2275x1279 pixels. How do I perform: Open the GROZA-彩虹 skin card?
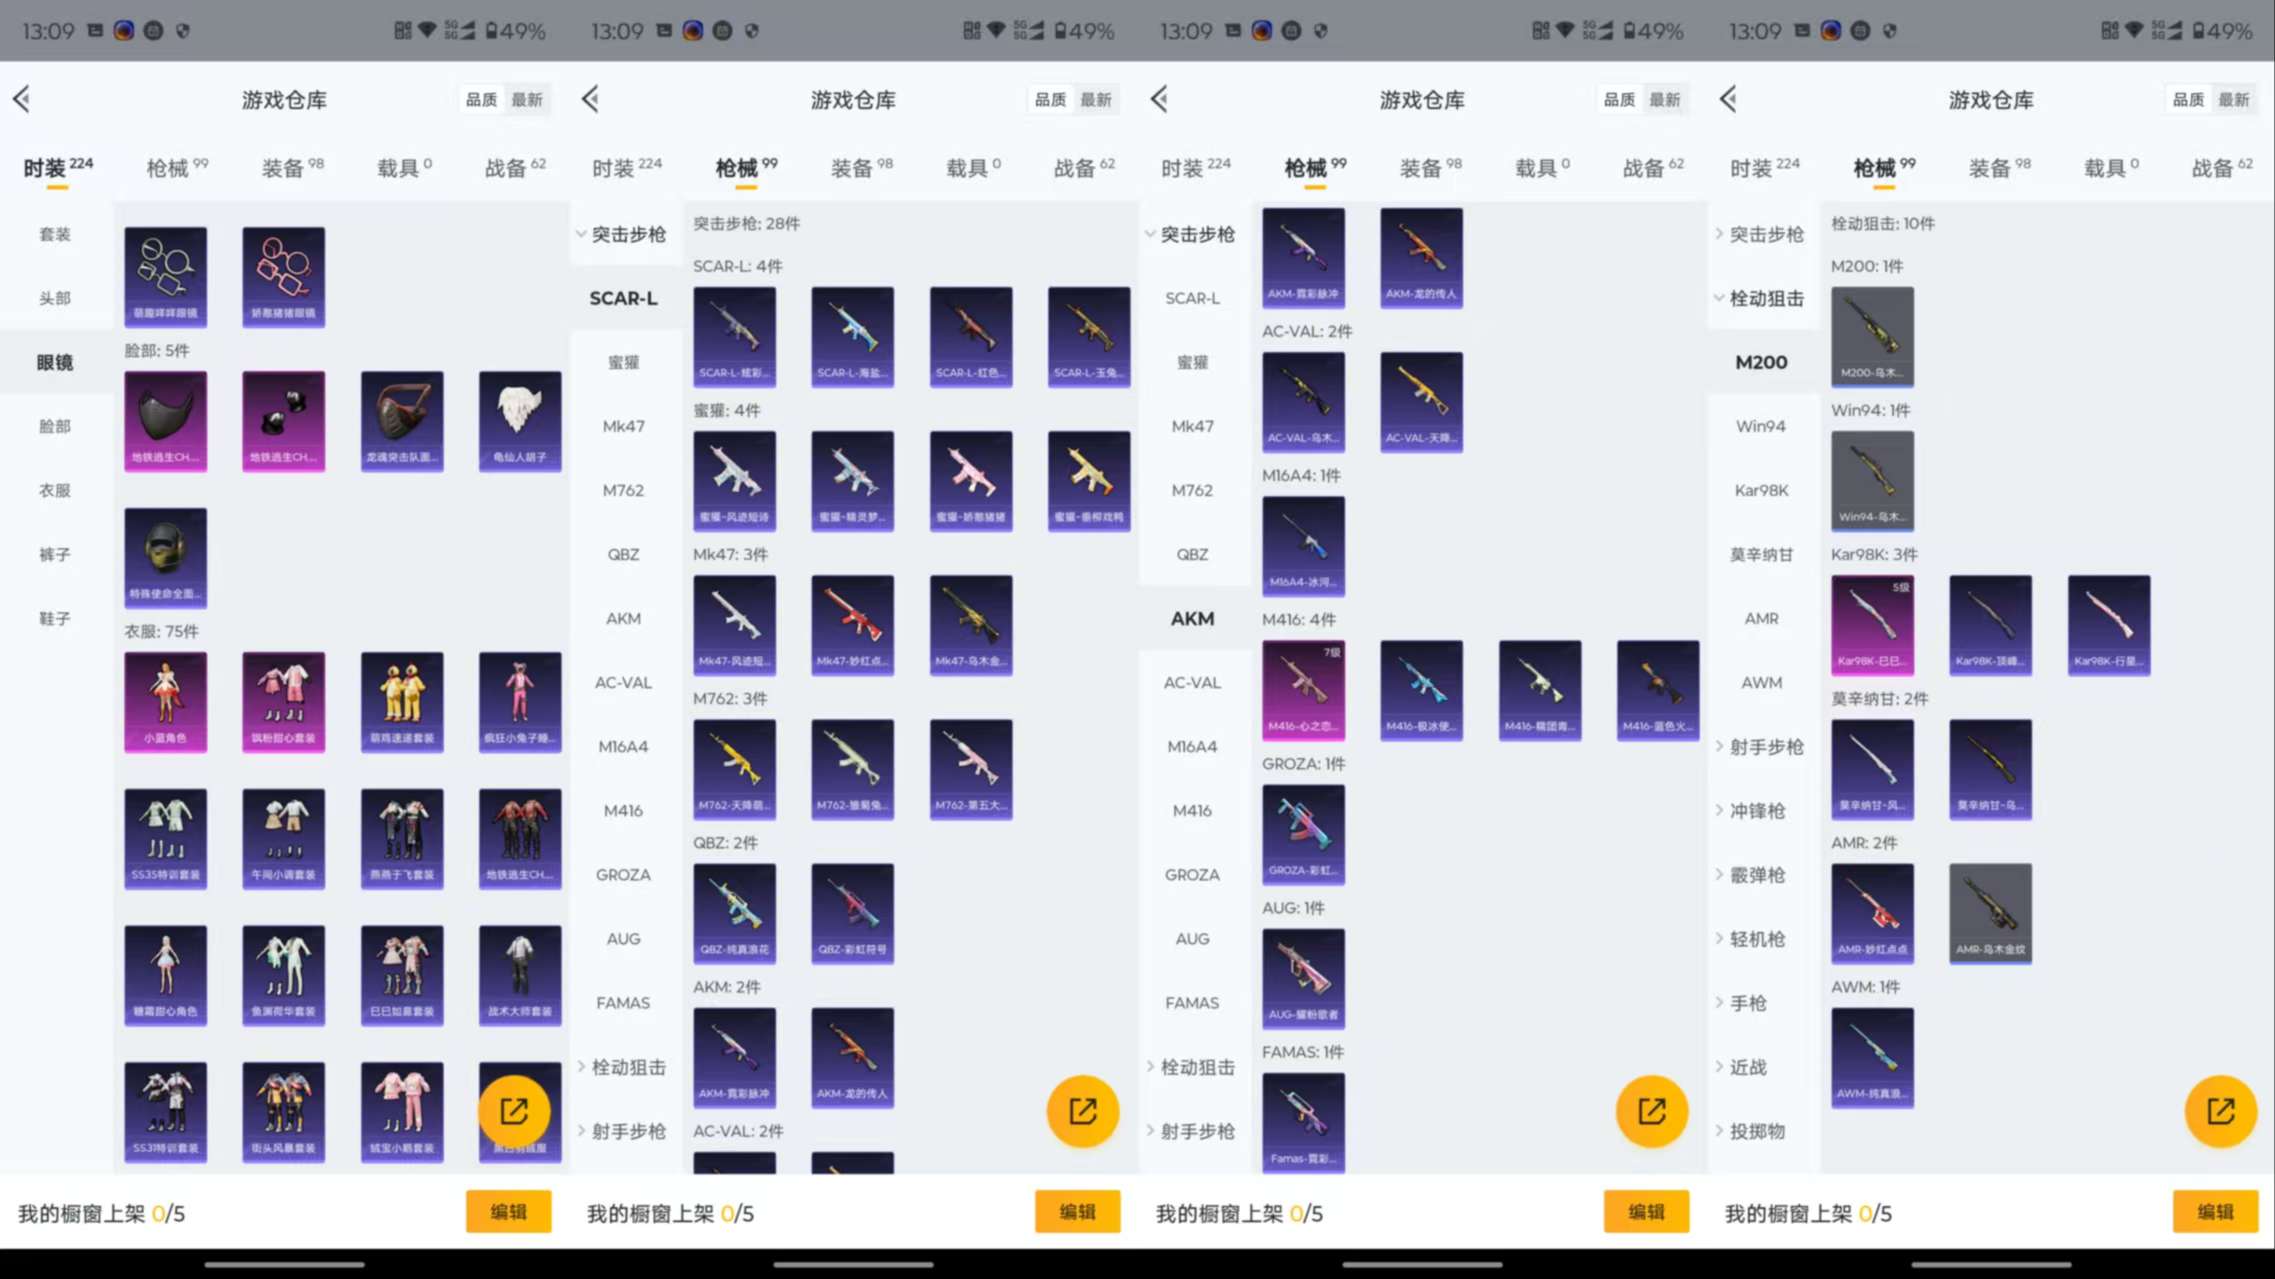(1303, 834)
